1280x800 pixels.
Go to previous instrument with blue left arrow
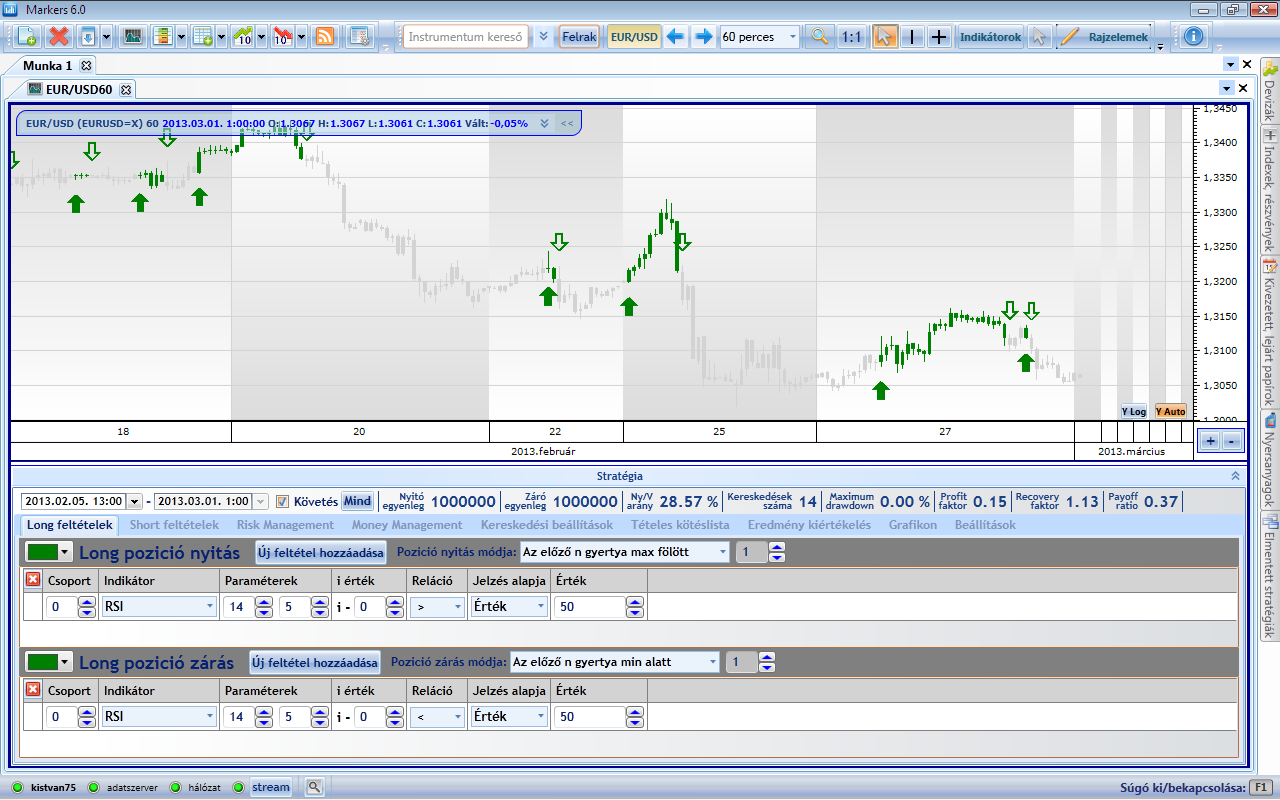[676, 37]
